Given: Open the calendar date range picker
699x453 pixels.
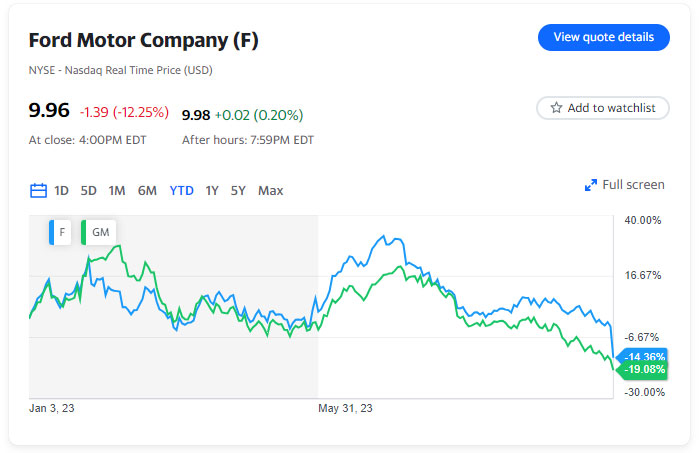Looking at the screenshot, I should 39,190.
